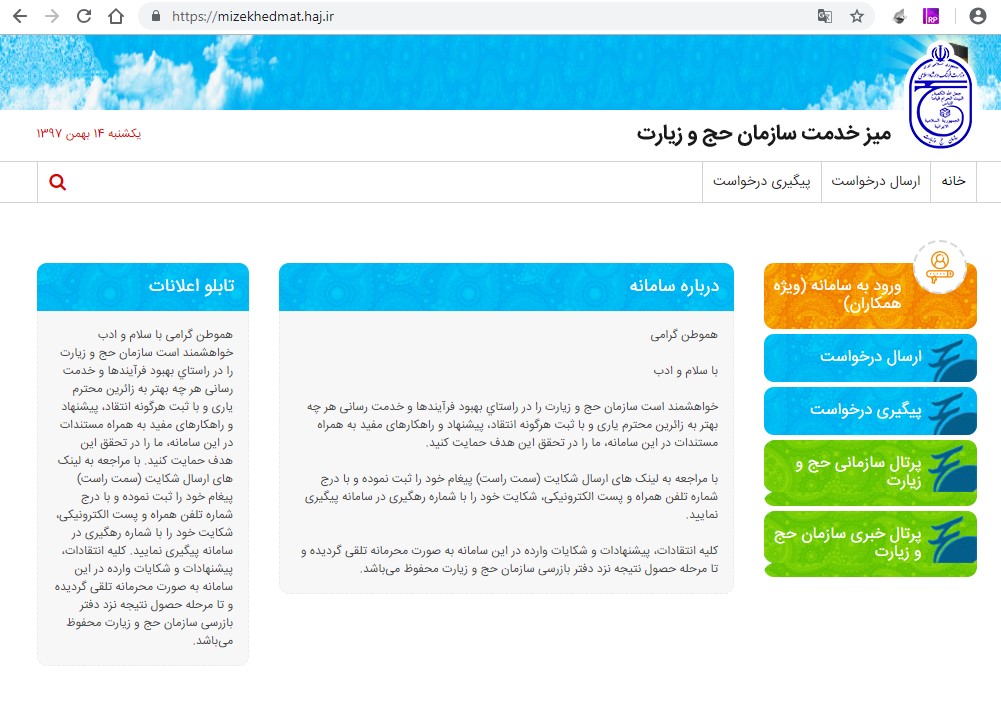Open the خانه menu item
1001x715 pixels.
point(953,181)
